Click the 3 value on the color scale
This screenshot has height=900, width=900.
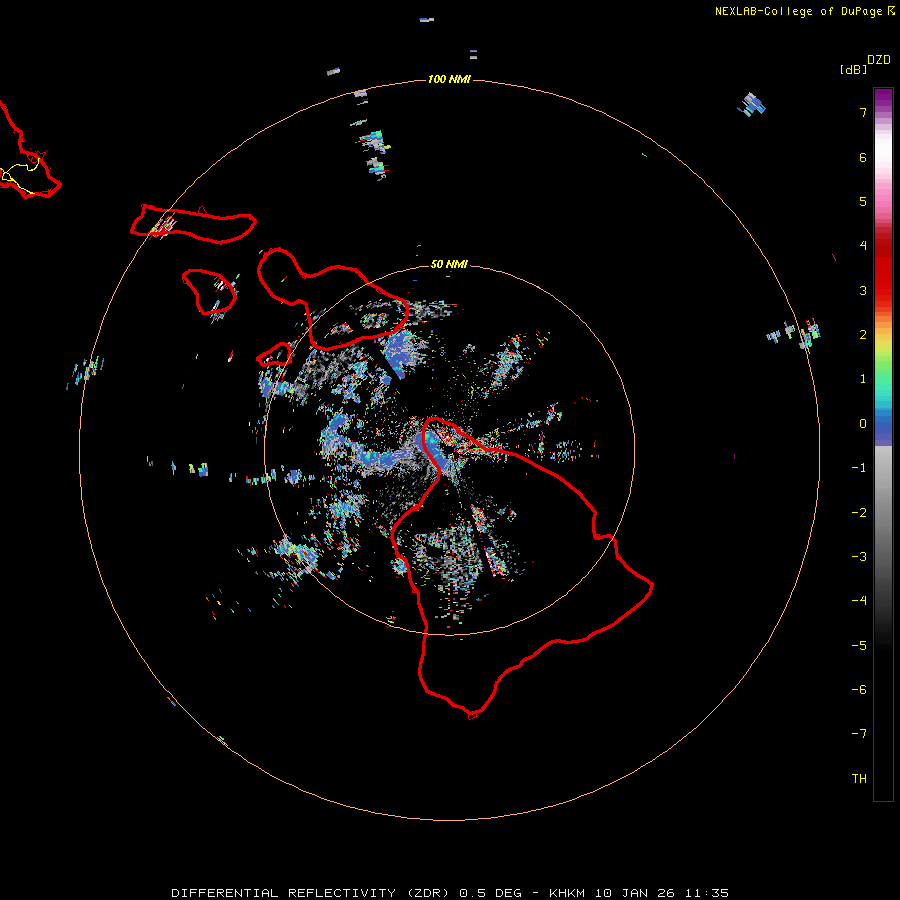(863, 290)
